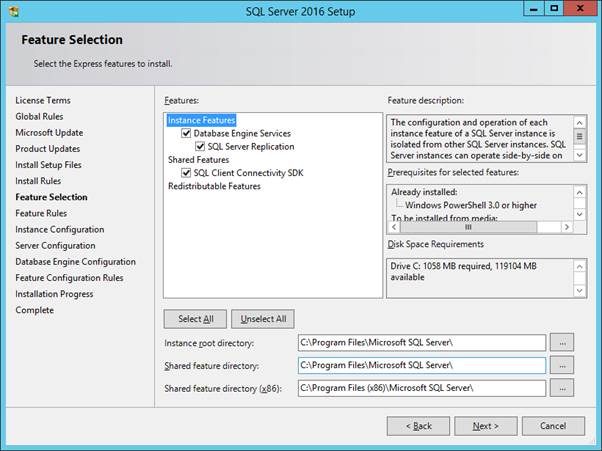Browse for the Shared feature directory (x86)

click(562, 388)
